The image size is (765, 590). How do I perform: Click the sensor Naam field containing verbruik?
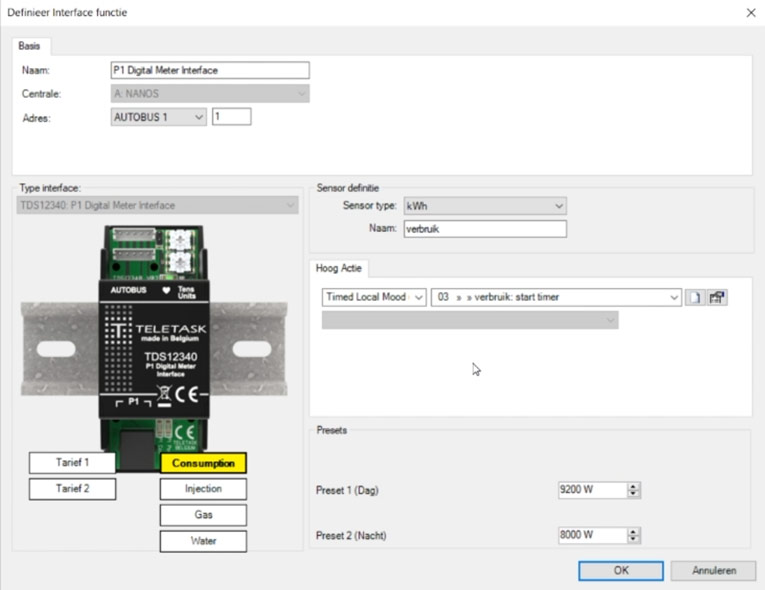(485, 229)
